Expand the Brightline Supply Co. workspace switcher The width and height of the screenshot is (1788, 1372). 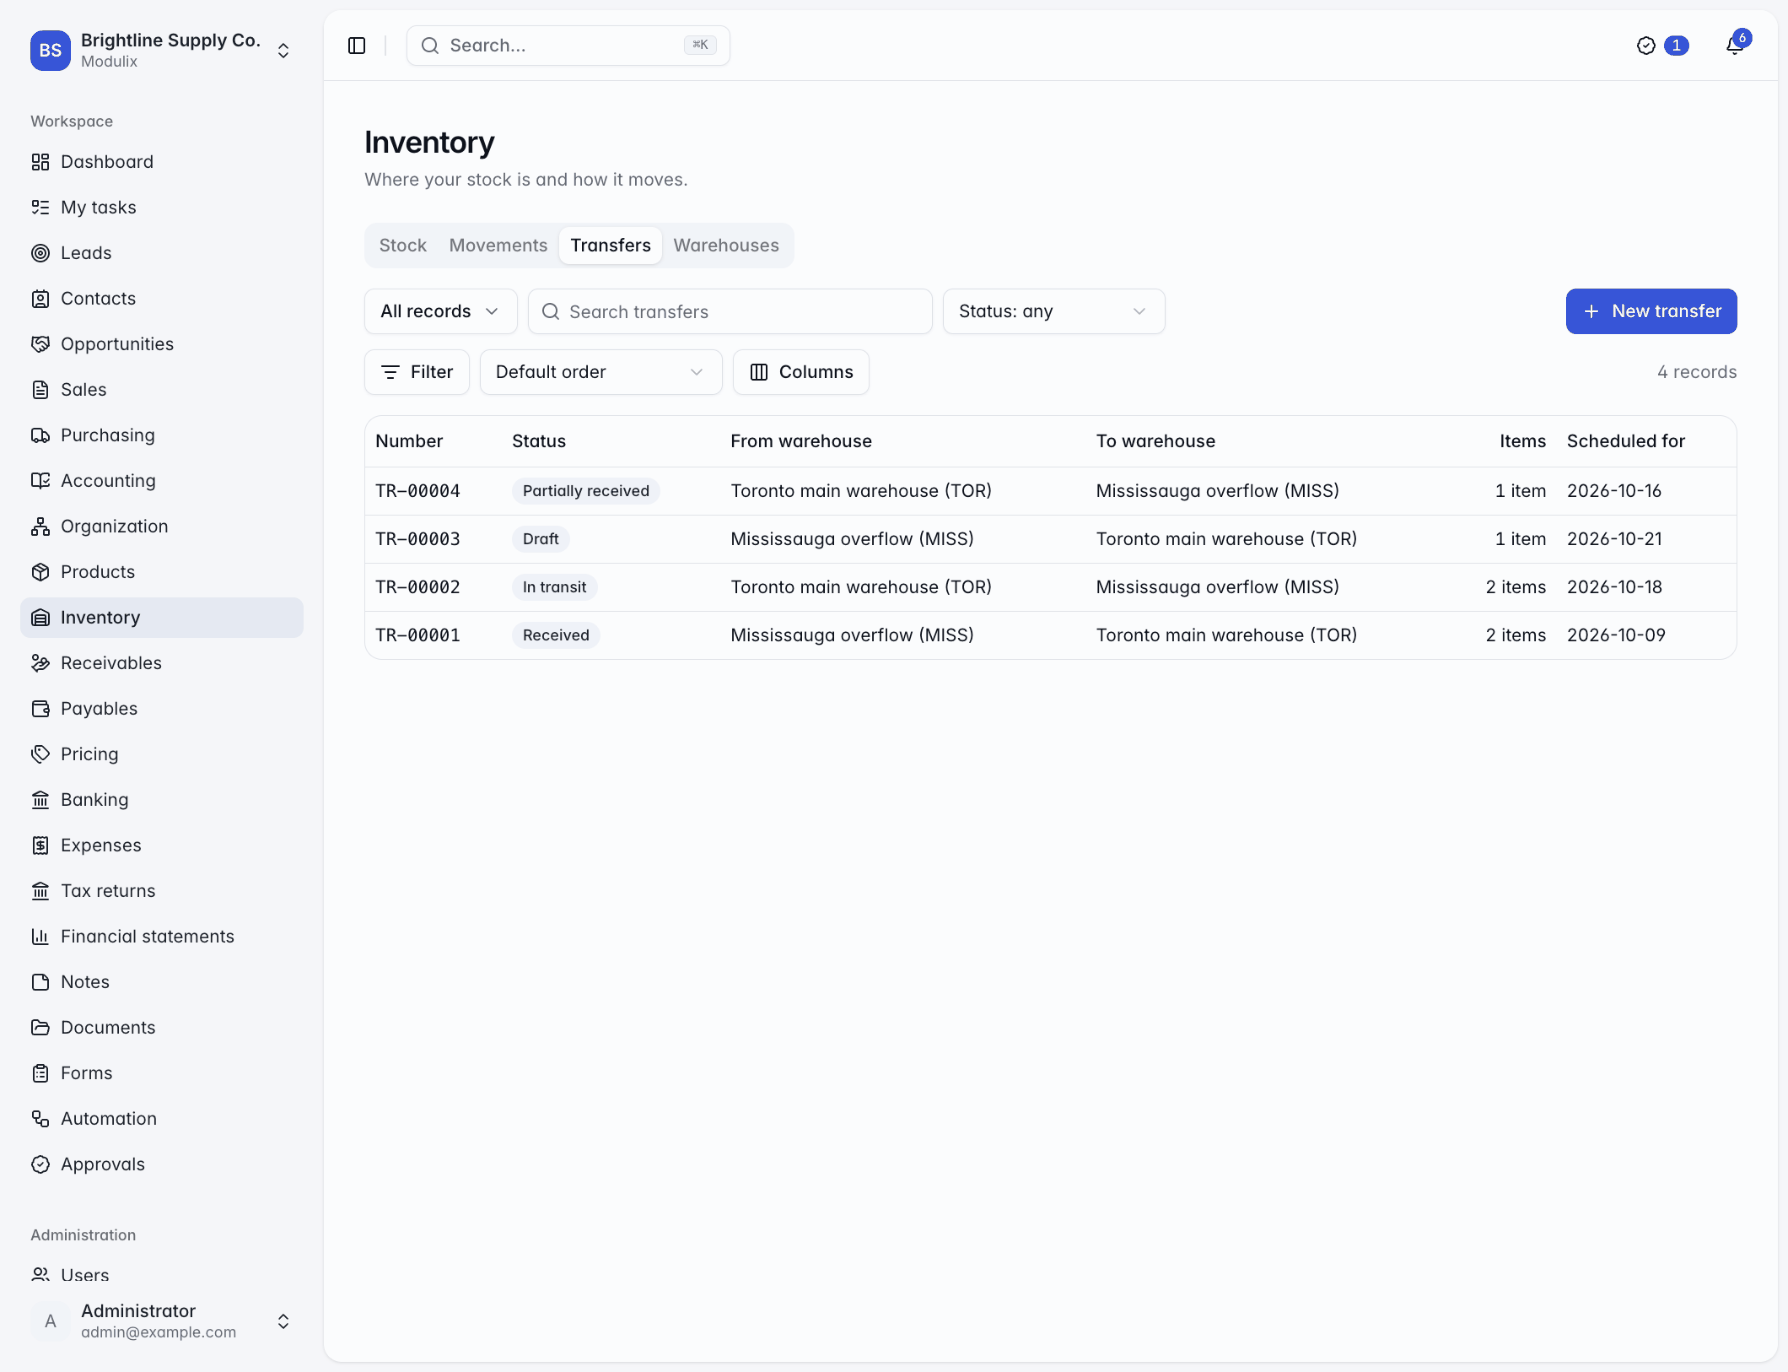coord(162,50)
